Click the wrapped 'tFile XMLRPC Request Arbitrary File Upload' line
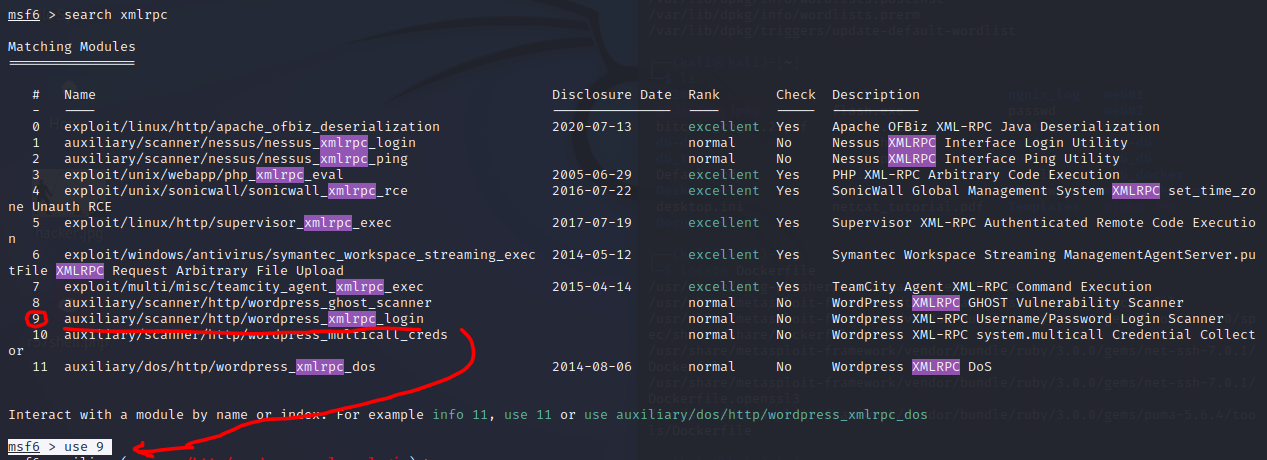The width and height of the screenshot is (1267, 460). click(x=176, y=271)
